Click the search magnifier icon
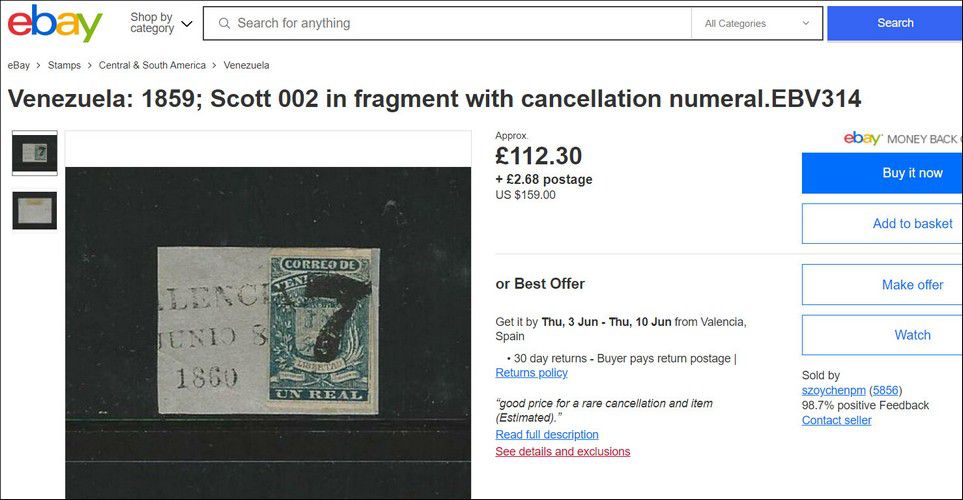The height and width of the screenshot is (500, 963). [224, 23]
